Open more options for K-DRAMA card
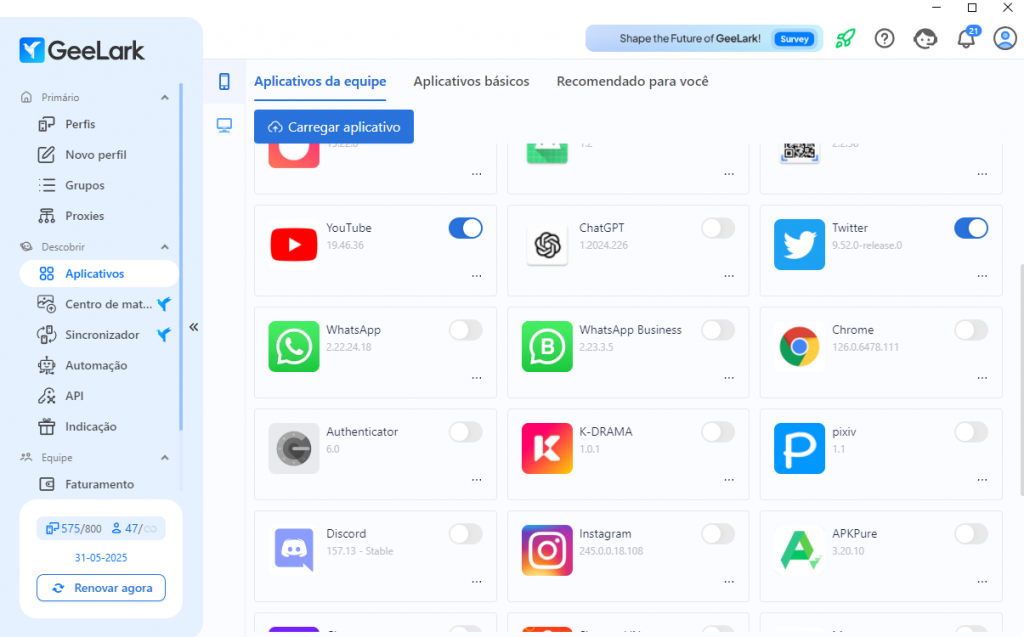Viewport: 1024px width, 637px height. 729,480
